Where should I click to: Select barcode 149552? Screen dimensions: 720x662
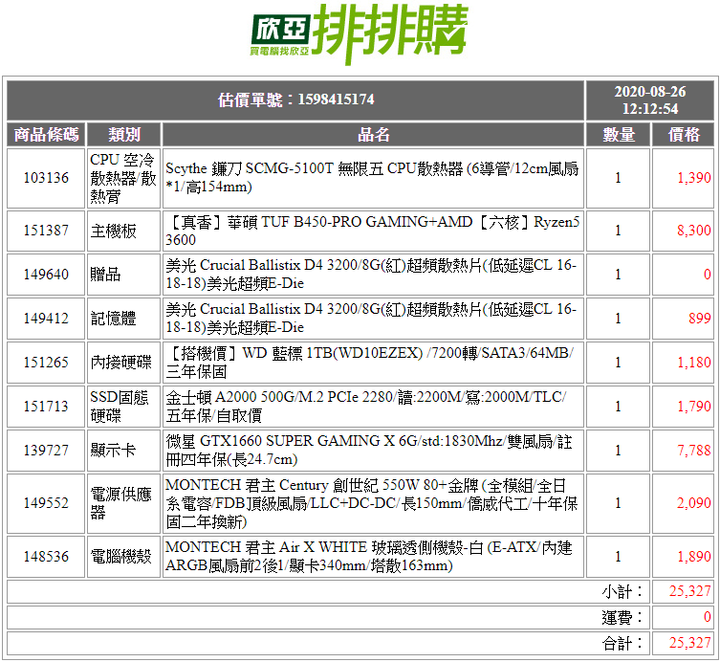pos(46,503)
